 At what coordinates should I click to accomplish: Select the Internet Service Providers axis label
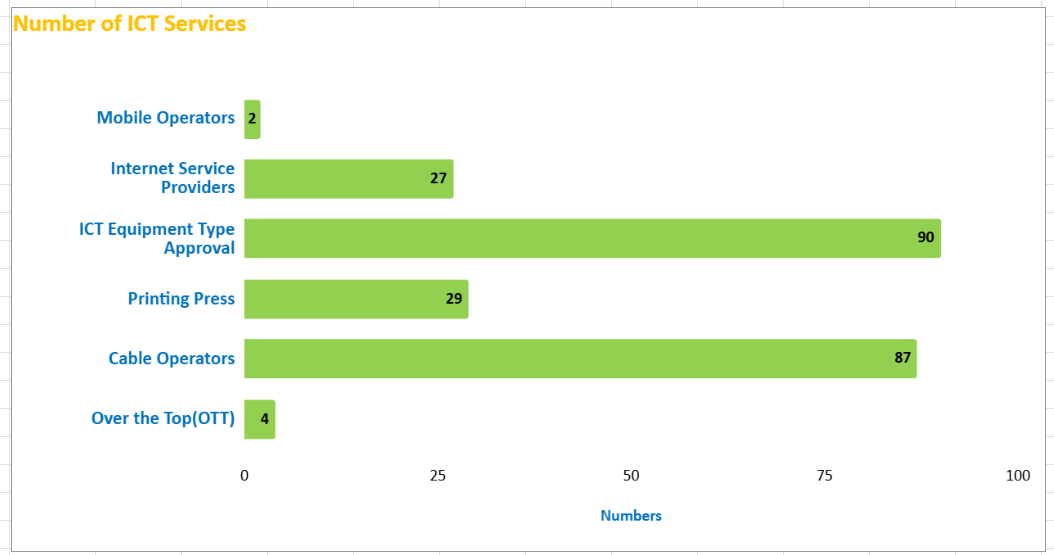tap(173, 178)
